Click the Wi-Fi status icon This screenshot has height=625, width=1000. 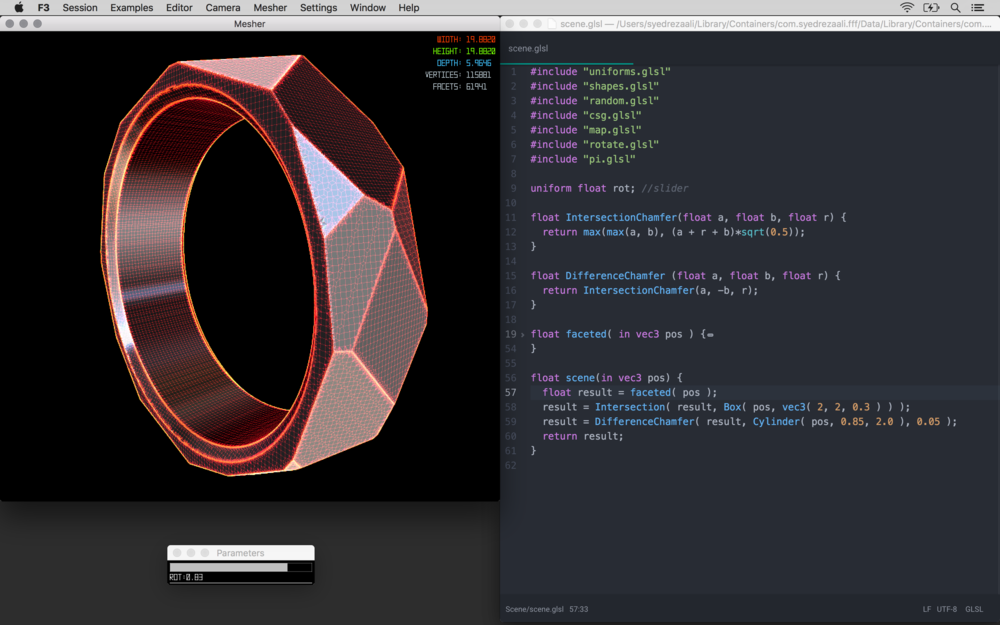[907, 8]
